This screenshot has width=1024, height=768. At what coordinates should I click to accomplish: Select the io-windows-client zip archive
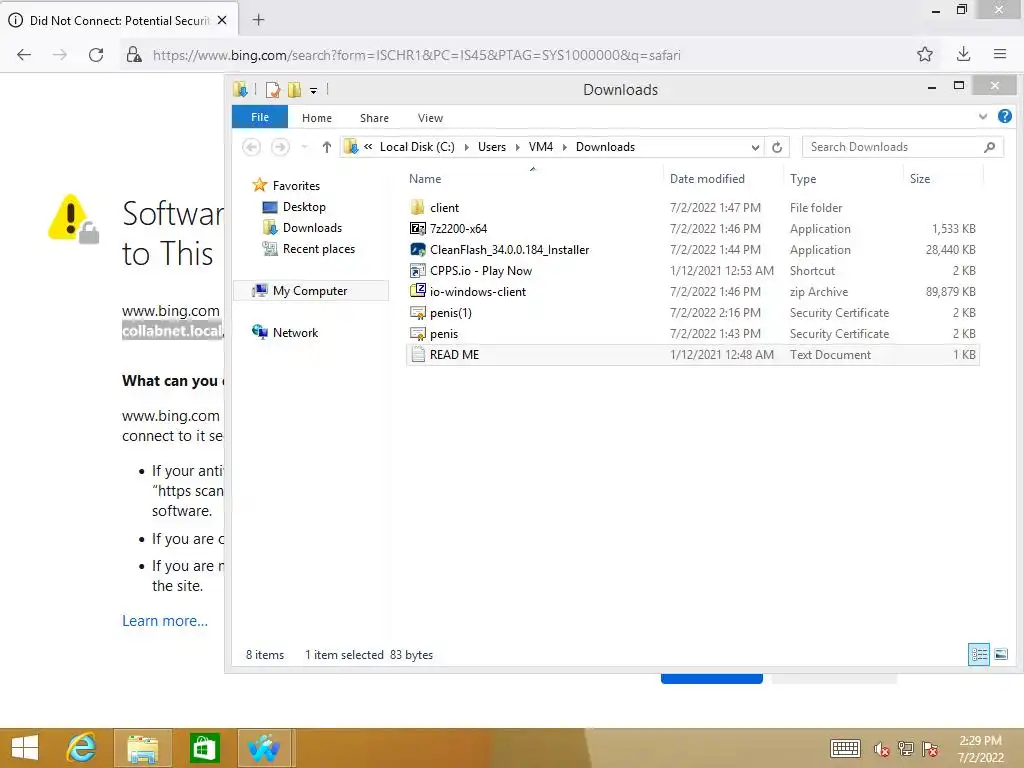point(692,291)
